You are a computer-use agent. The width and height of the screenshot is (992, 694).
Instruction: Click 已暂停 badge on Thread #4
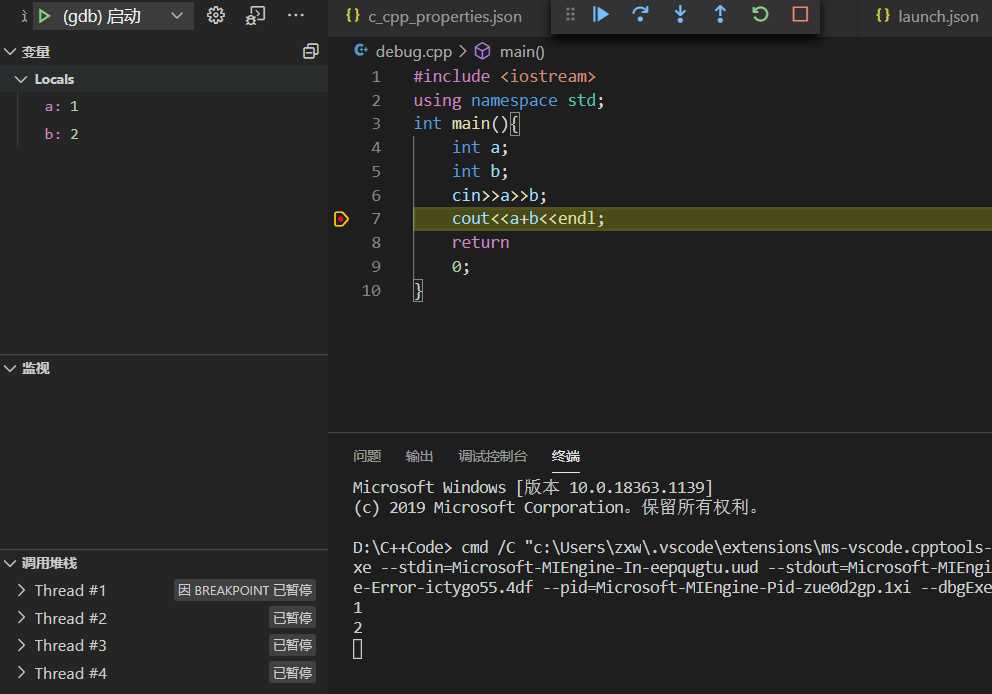click(292, 672)
